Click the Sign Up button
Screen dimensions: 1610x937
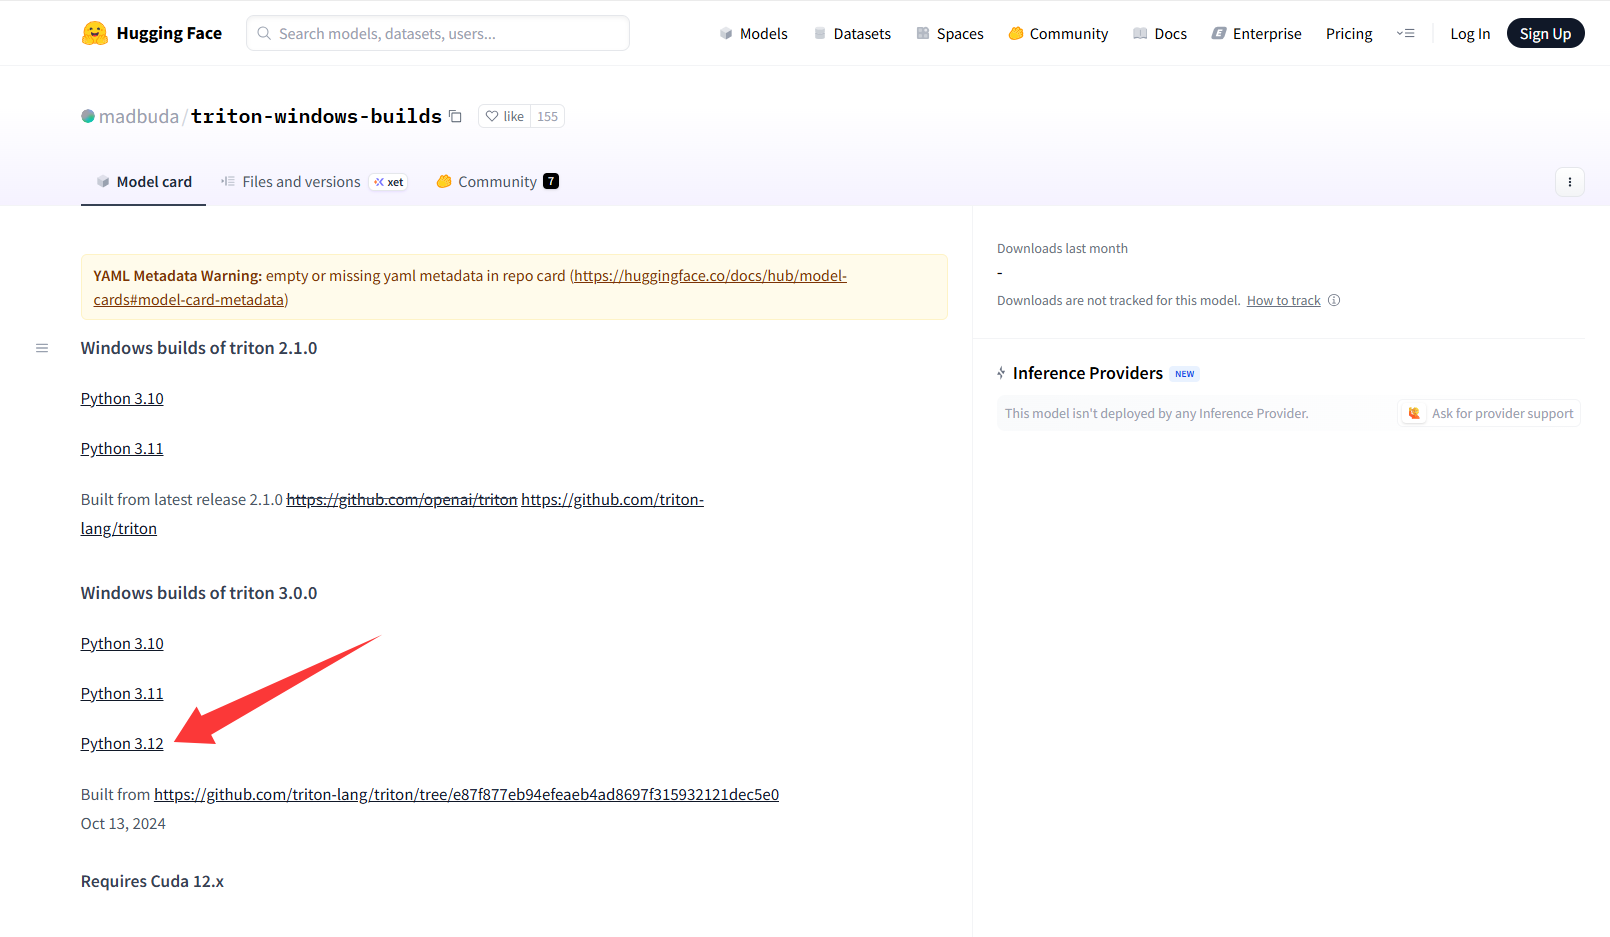(x=1545, y=32)
